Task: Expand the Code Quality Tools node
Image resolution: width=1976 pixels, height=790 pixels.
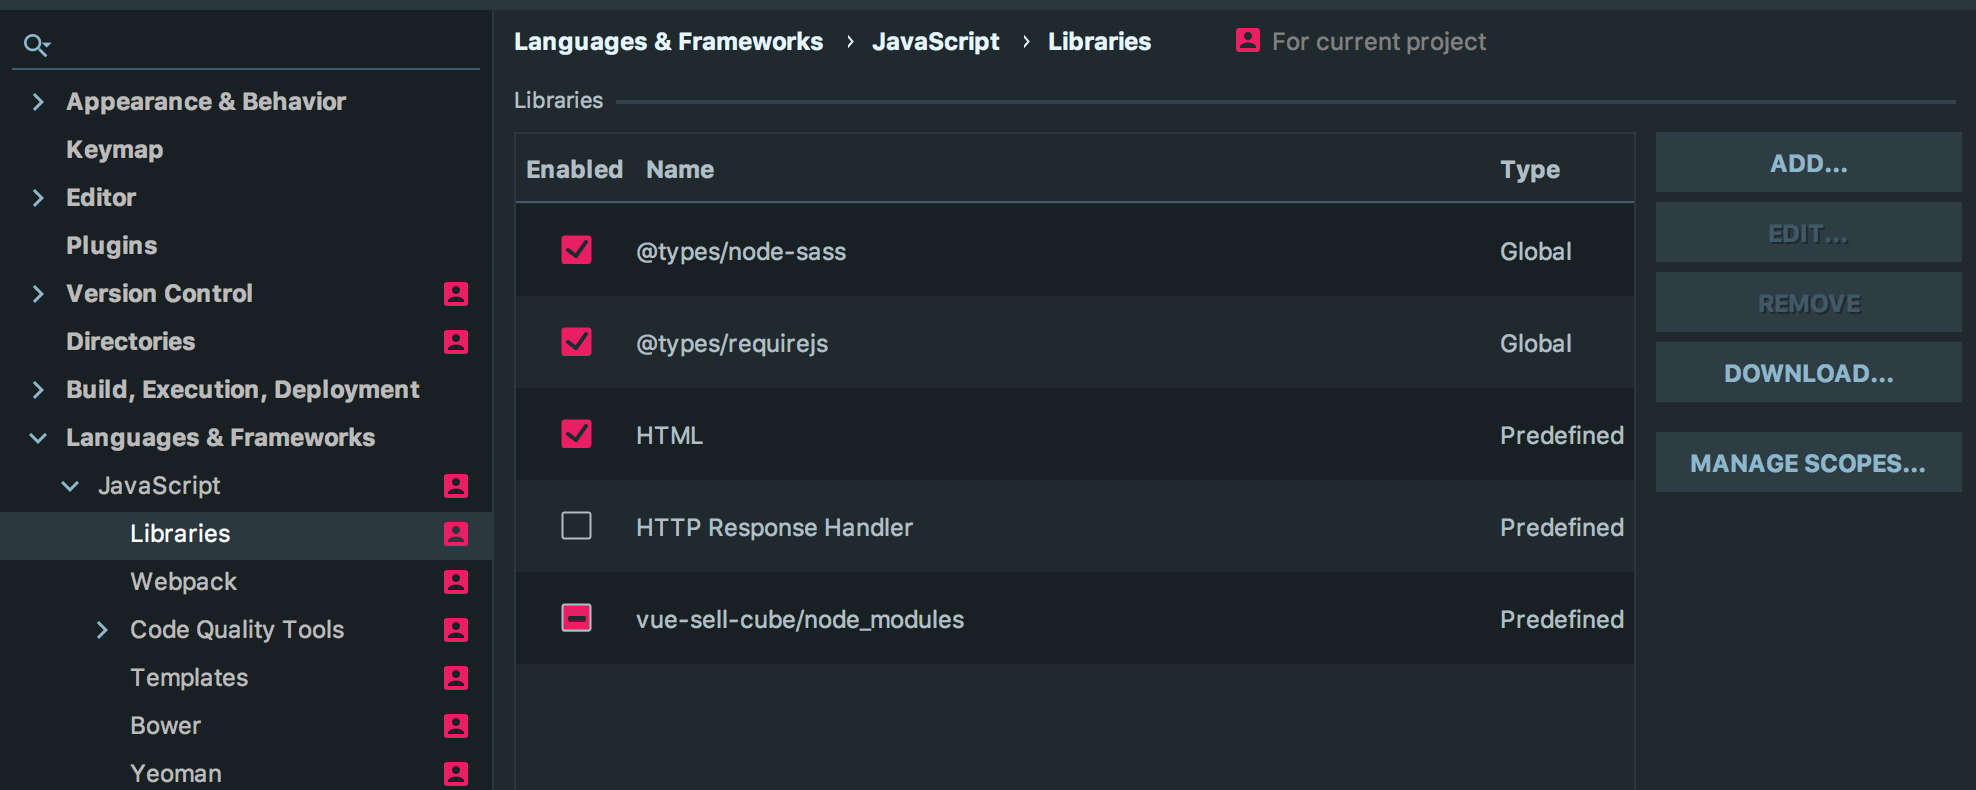Action: tap(102, 630)
